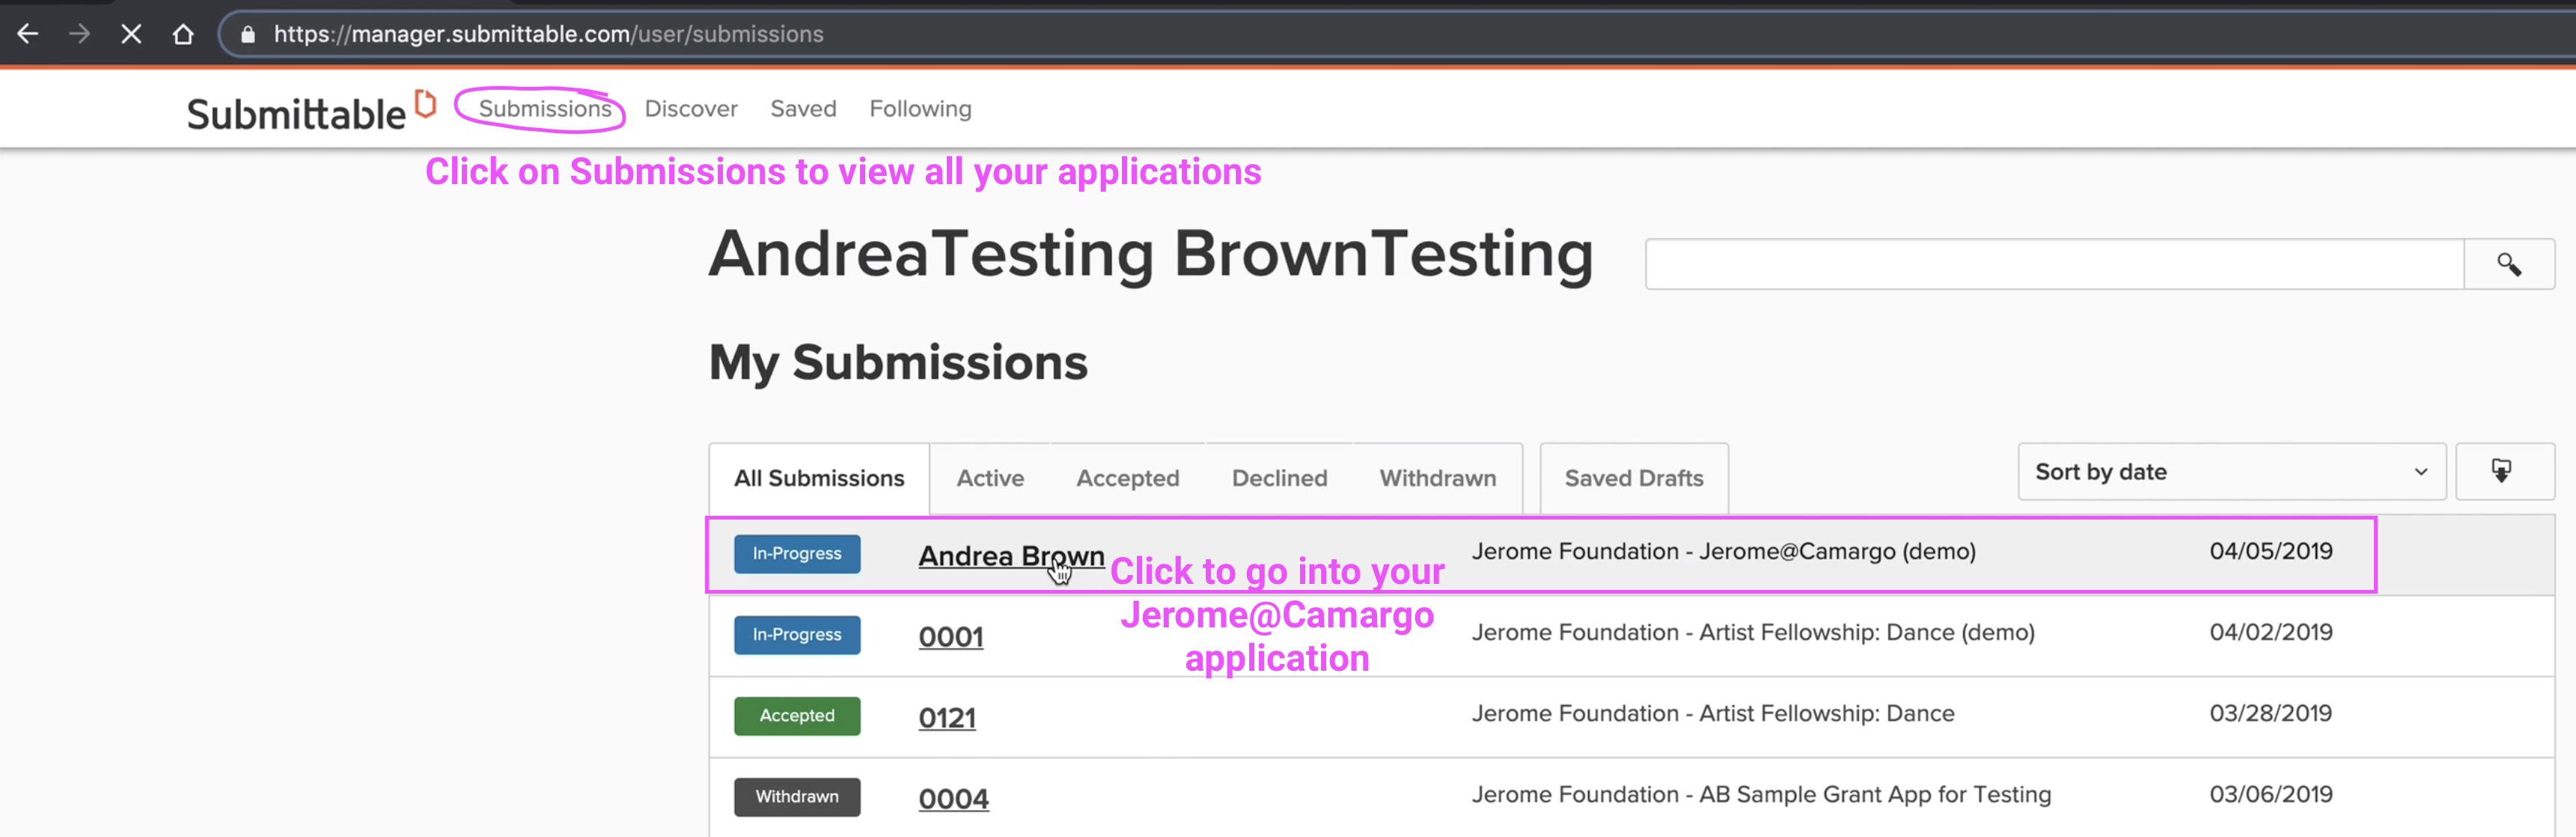Click 'Jerome Foundation - Artist Fellowship: Dance (demo)'
Viewport: 2576px width, 837px height.
click(x=1753, y=632)
